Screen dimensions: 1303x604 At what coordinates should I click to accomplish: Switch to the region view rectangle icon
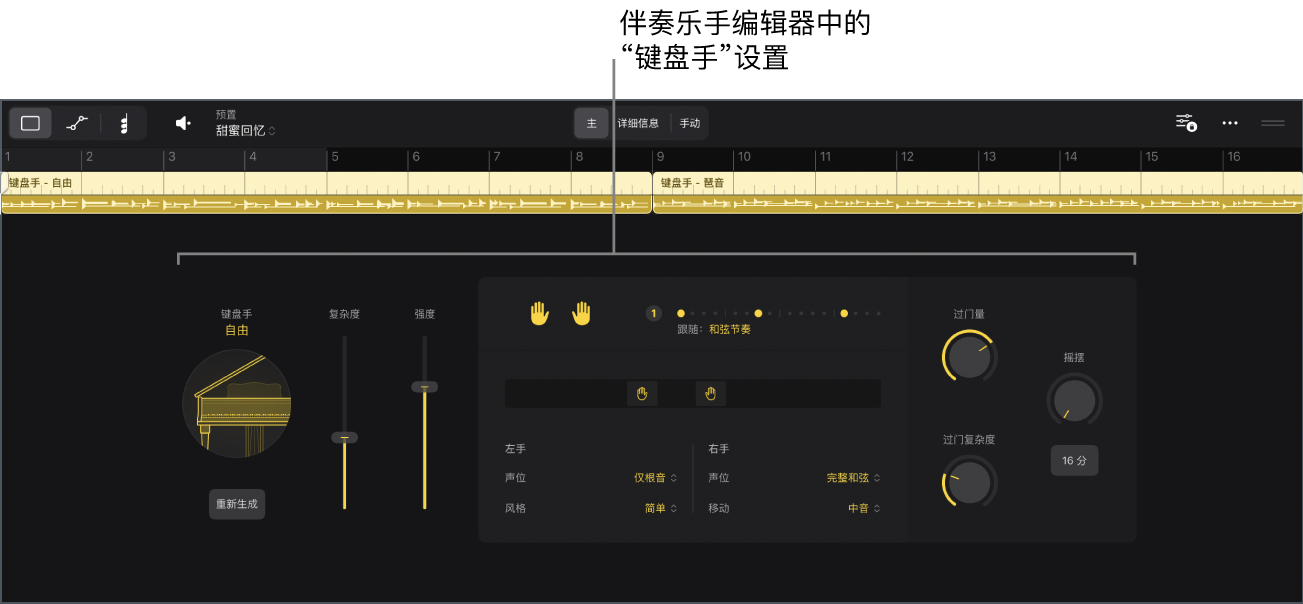[31, 123]
